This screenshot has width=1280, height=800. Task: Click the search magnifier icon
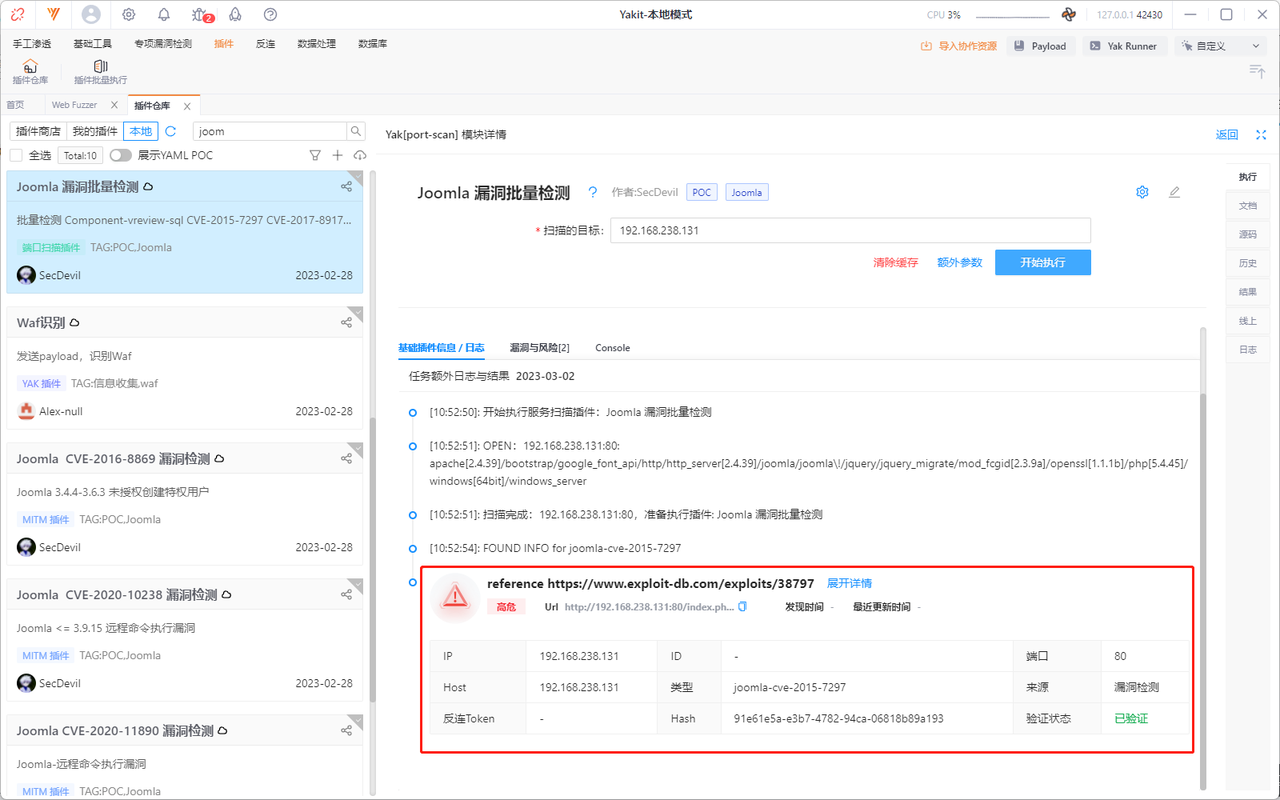pos(355,131)
